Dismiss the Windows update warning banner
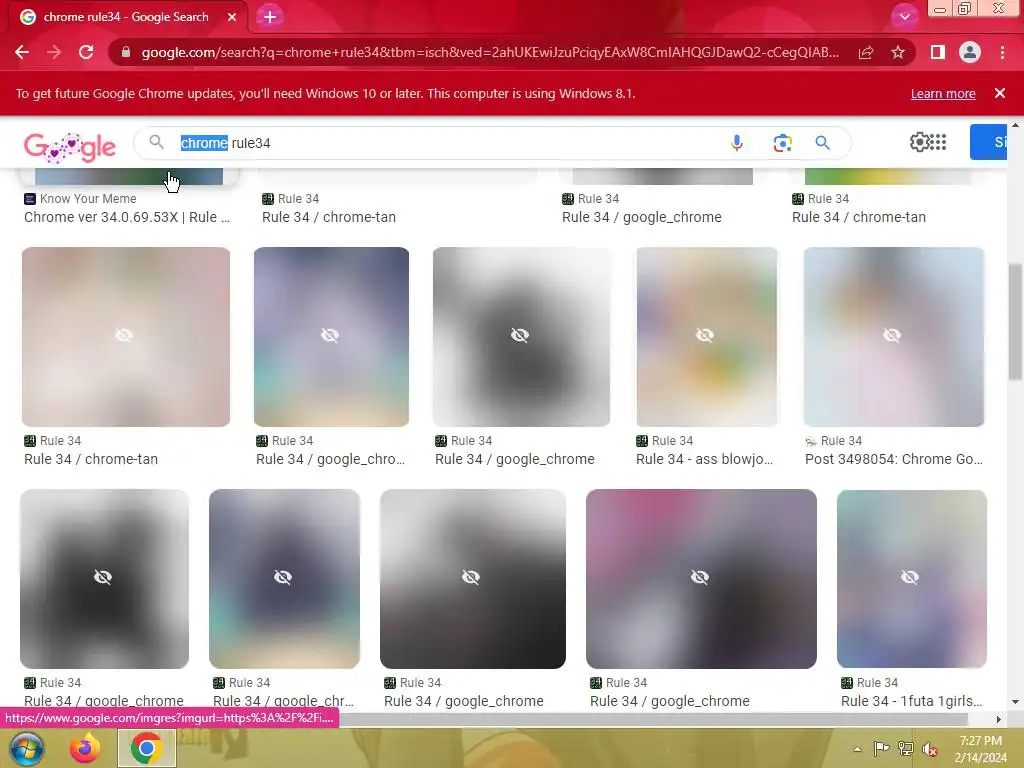Screen dimensions: 1024x768 1000,93
